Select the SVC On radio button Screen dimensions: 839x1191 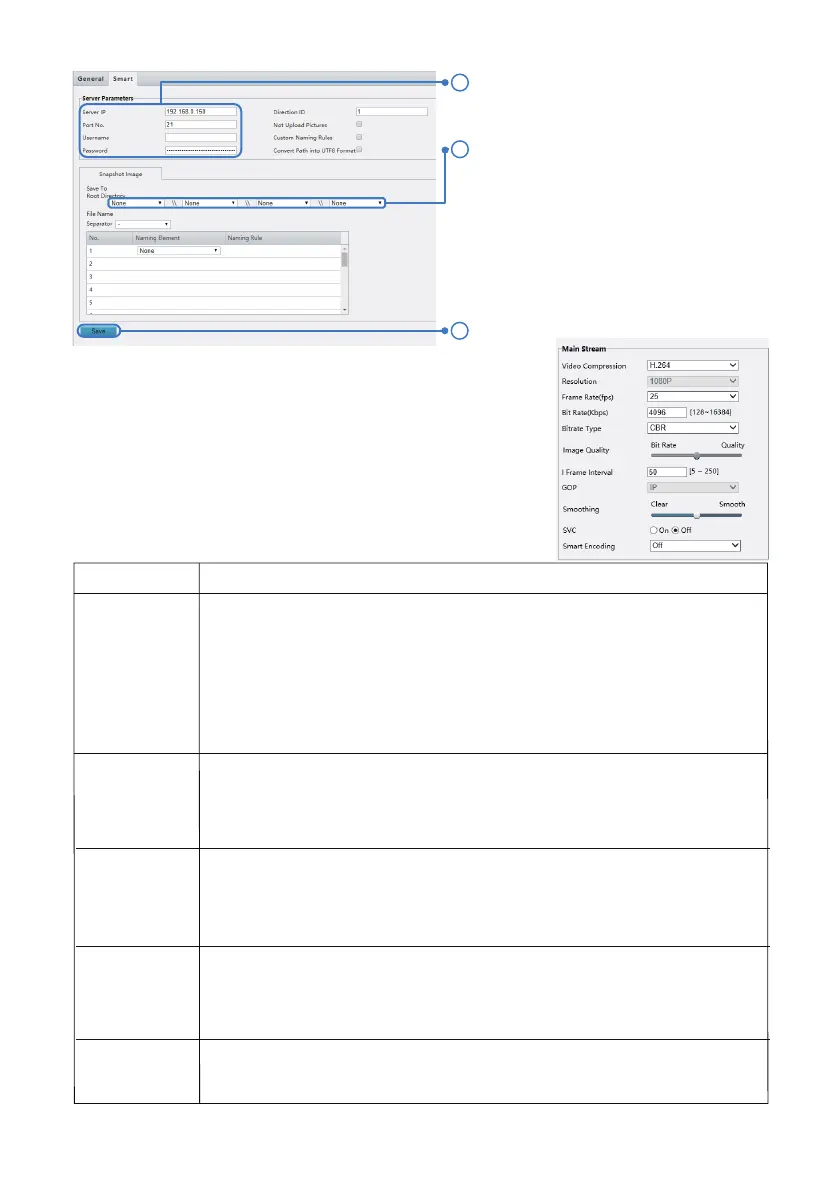[653, 530]
